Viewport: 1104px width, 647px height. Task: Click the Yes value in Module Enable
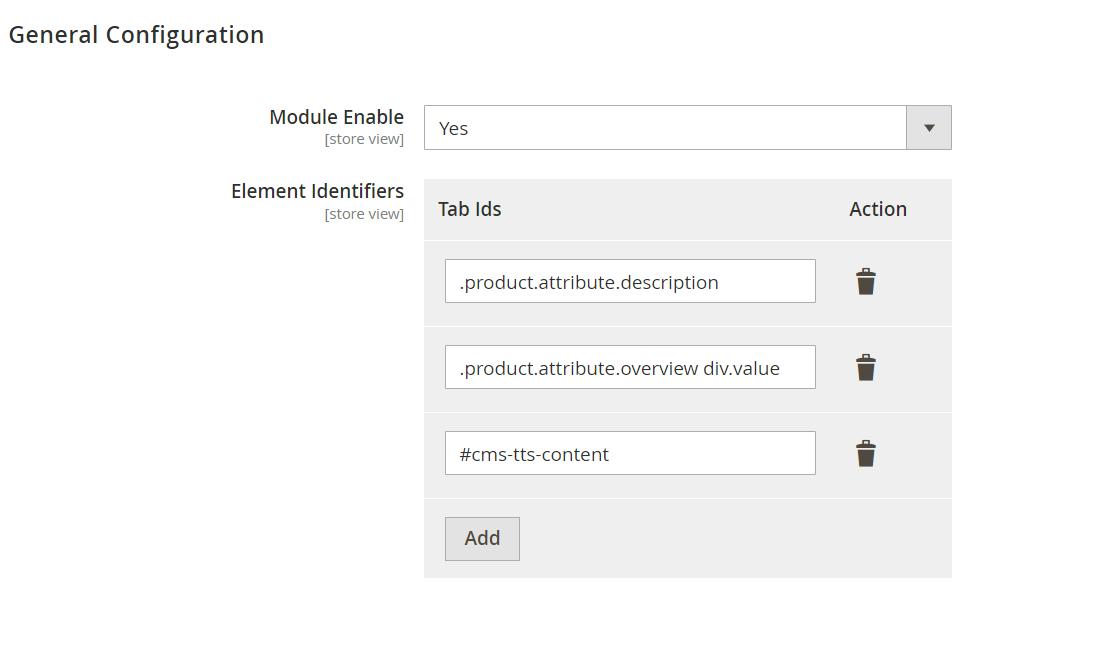[453, 128]
